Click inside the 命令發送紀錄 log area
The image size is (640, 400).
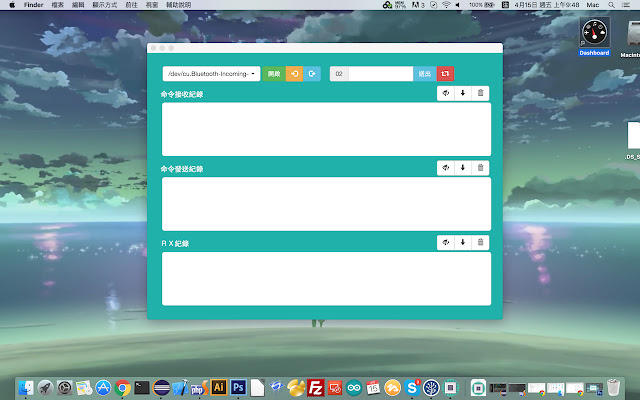pos(327,204)
